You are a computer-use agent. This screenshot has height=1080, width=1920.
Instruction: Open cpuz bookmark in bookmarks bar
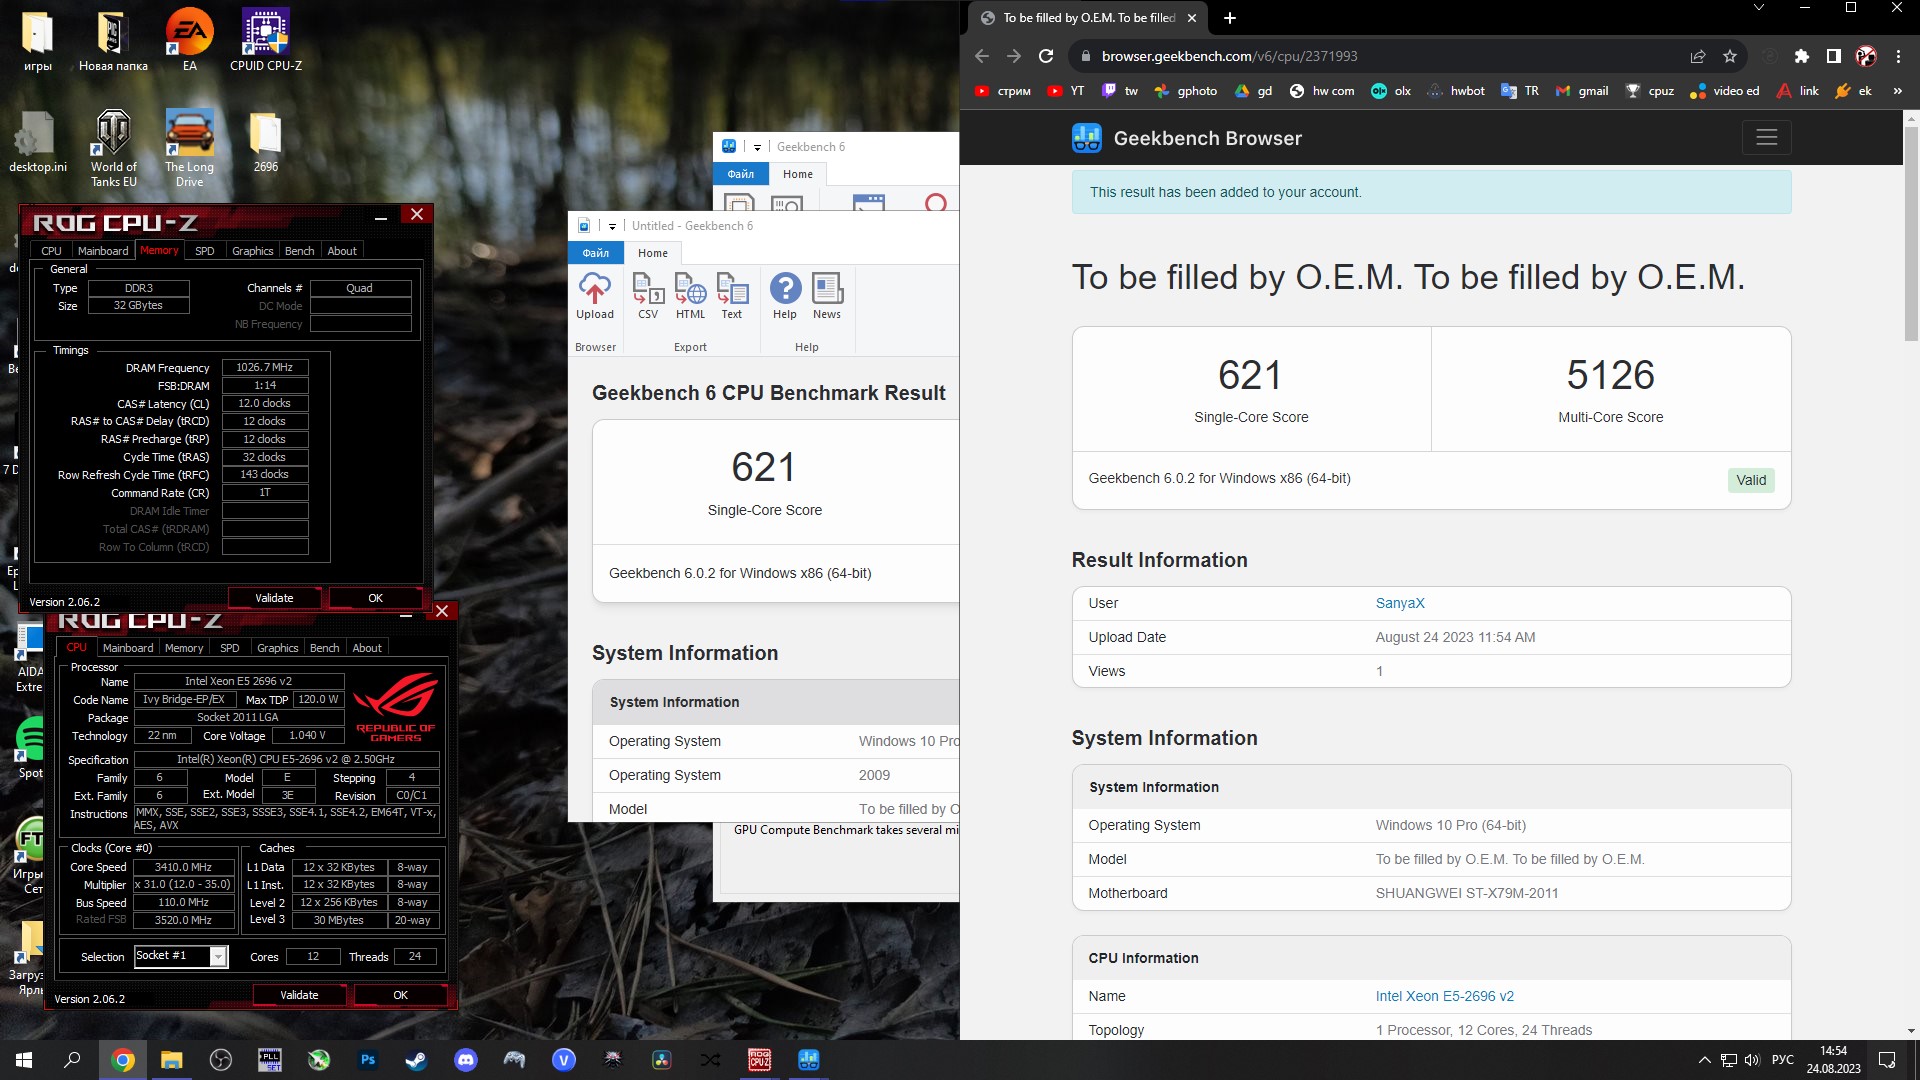(1650, 91)
